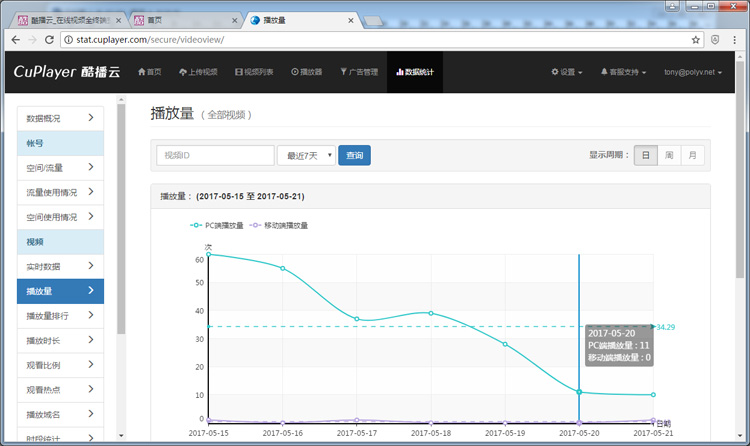Screen dimensions: 750x446
Task: Click the 查询 search button
Action: [354, 156]
